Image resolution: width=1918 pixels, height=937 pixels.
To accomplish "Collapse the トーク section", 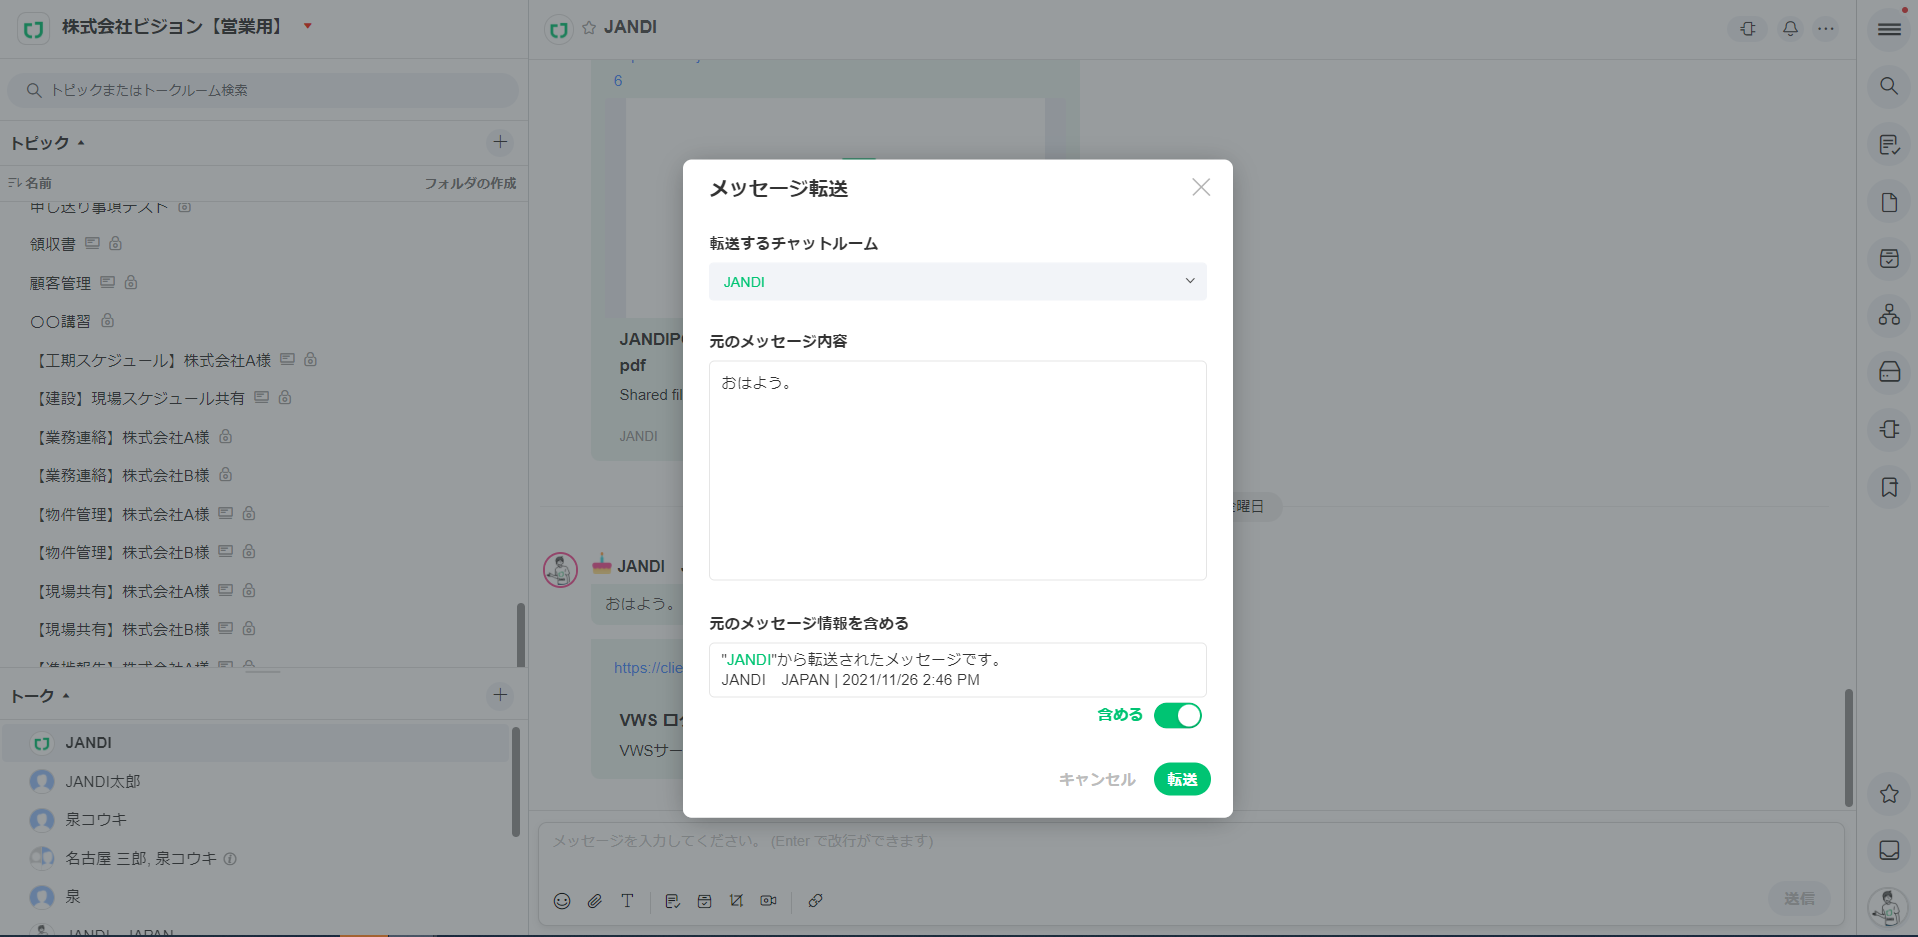I will coord(40,696).
